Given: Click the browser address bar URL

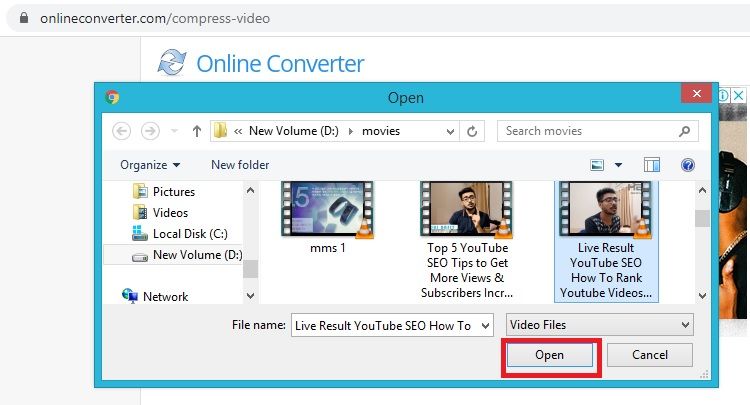Looking at the screenshot, I should click(x=155, y=19).
